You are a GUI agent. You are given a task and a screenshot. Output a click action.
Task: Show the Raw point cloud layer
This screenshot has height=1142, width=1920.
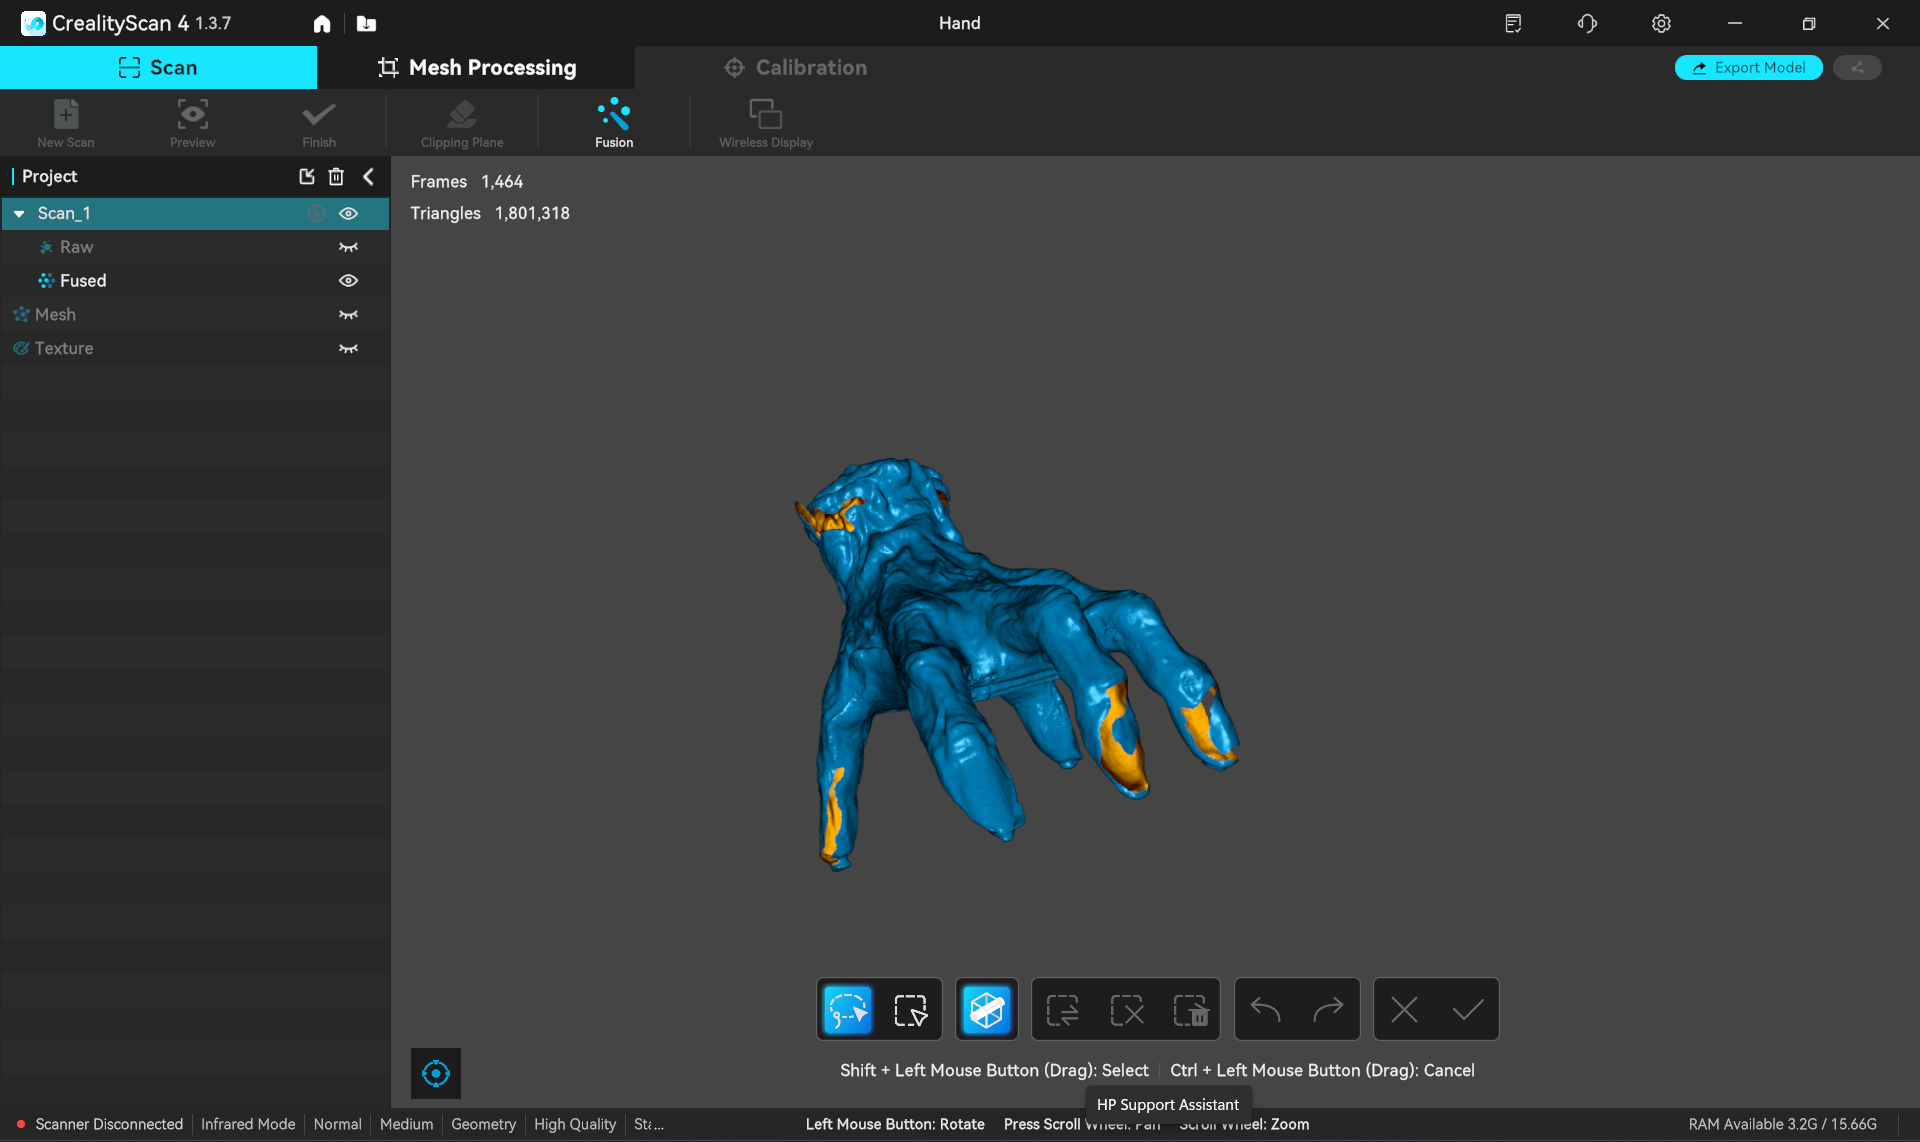coord(348,247)
